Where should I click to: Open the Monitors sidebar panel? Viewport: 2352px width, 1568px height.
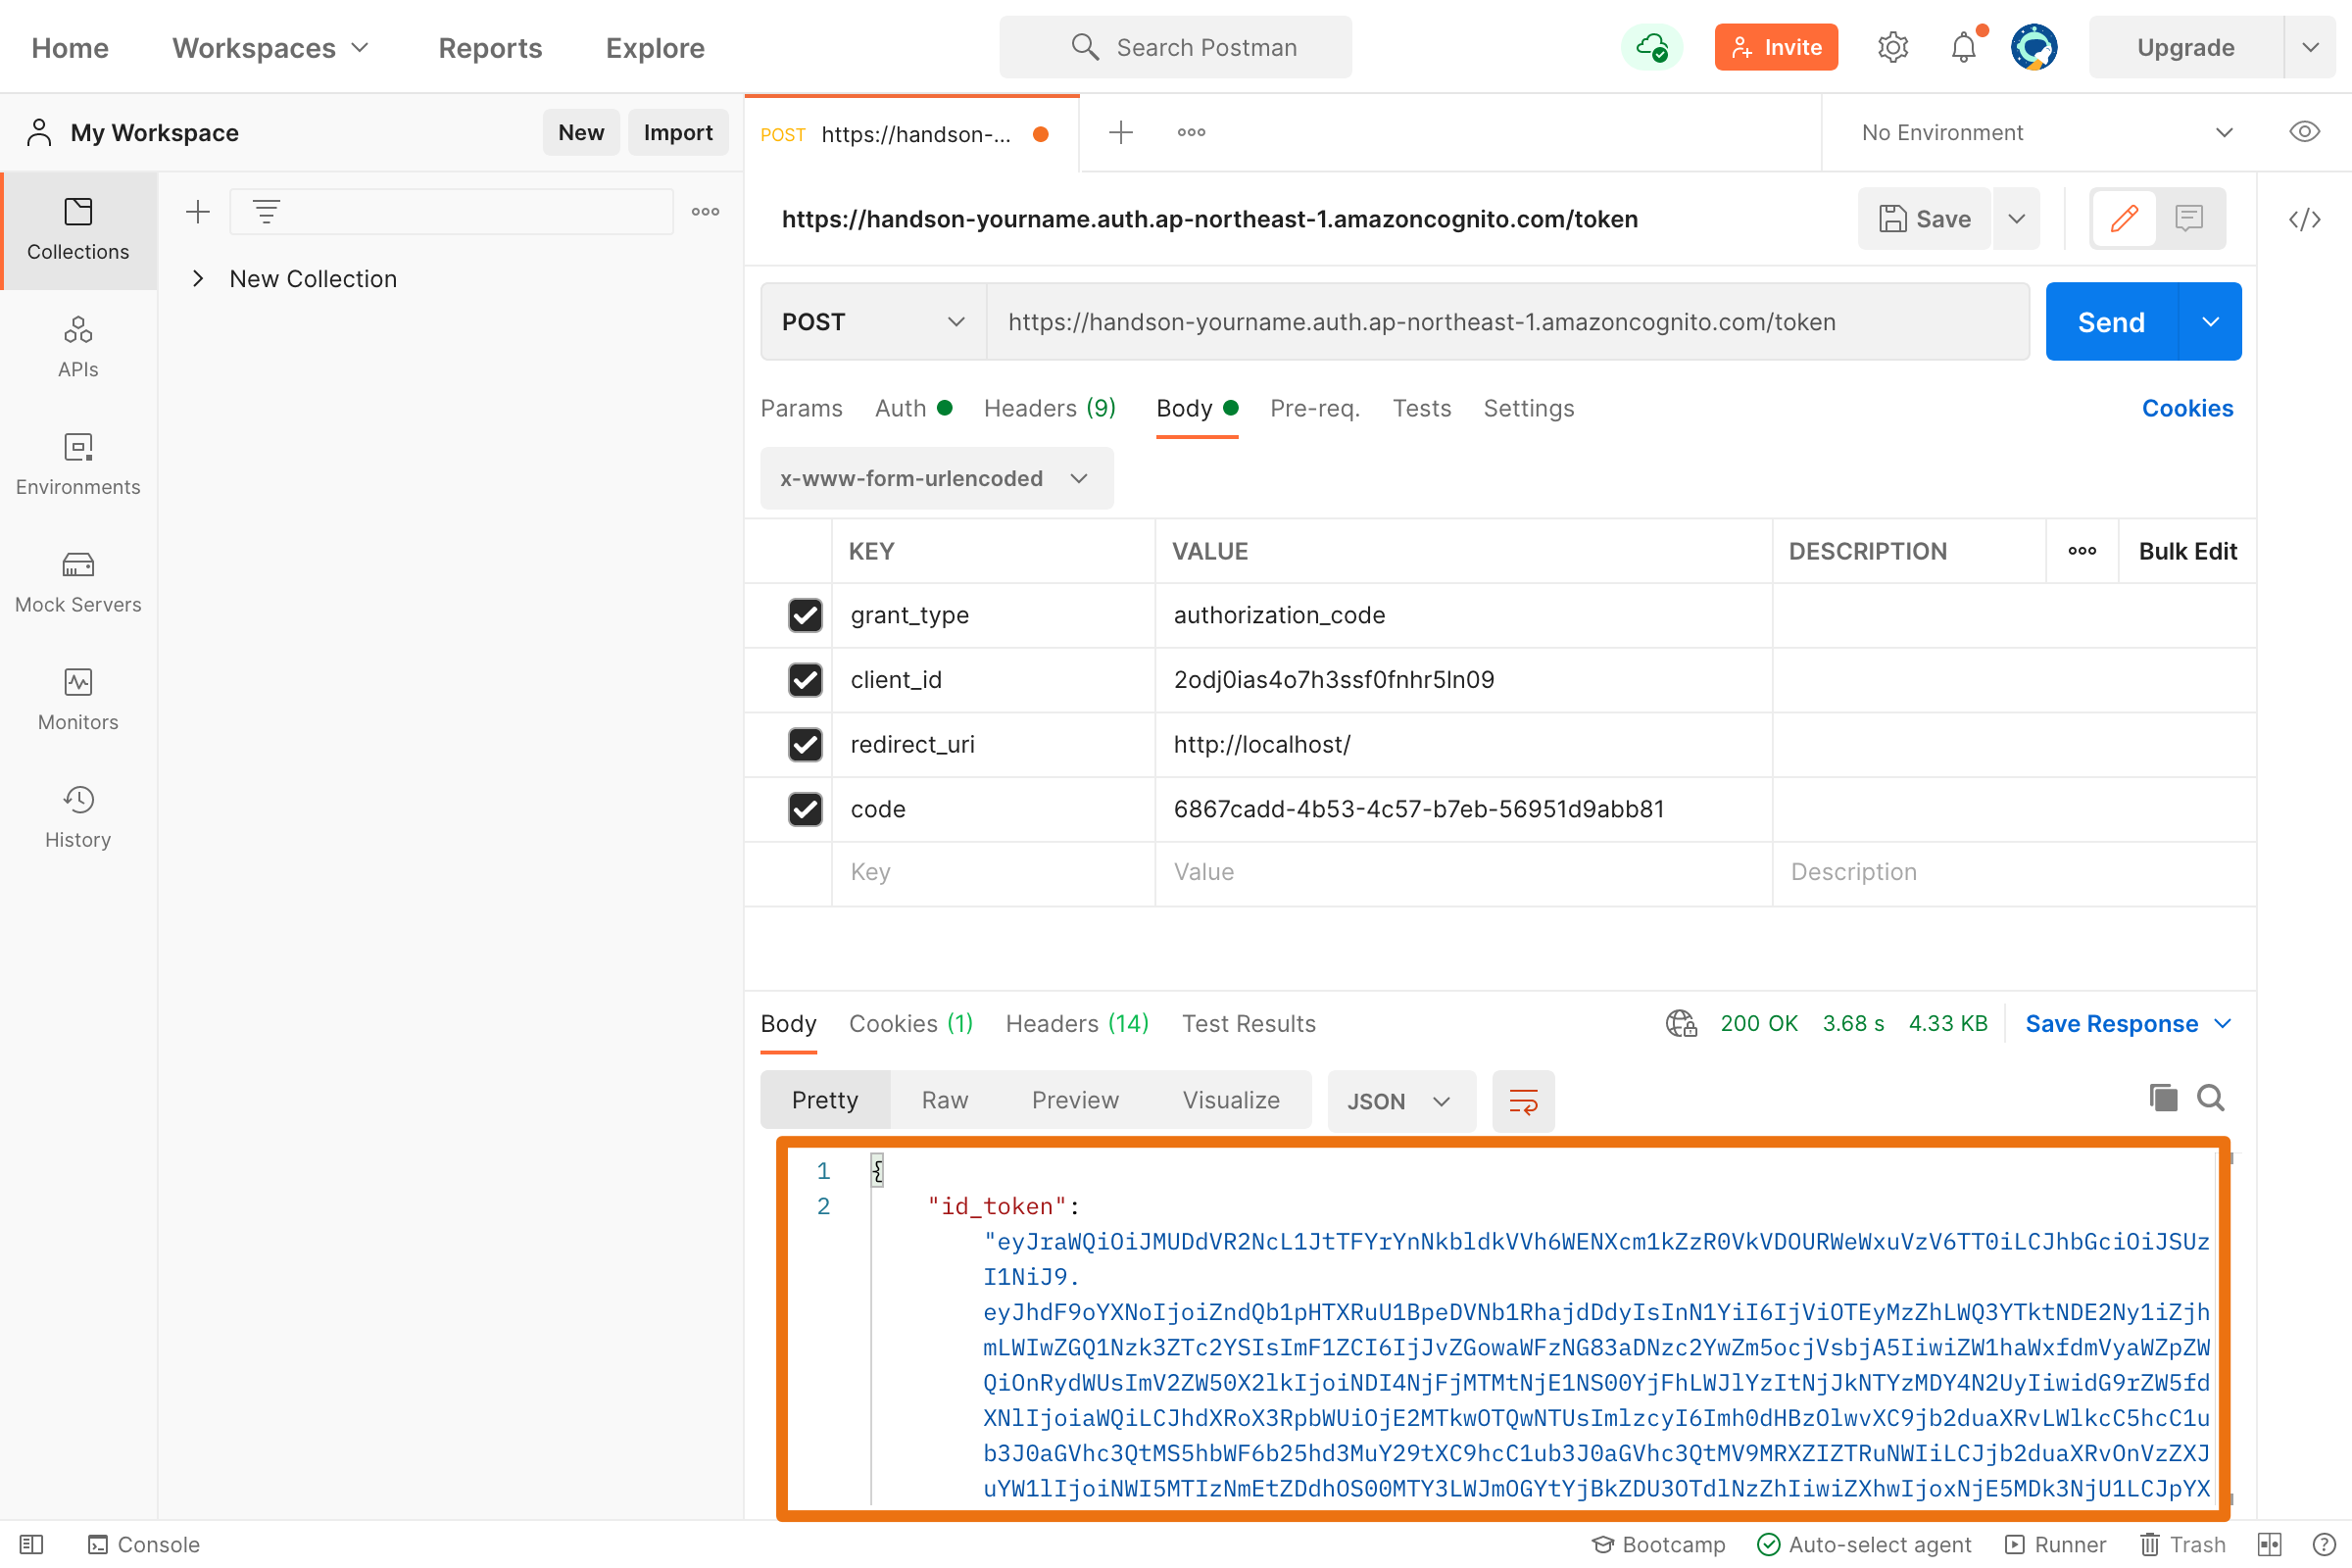click(x=78, y=700)
